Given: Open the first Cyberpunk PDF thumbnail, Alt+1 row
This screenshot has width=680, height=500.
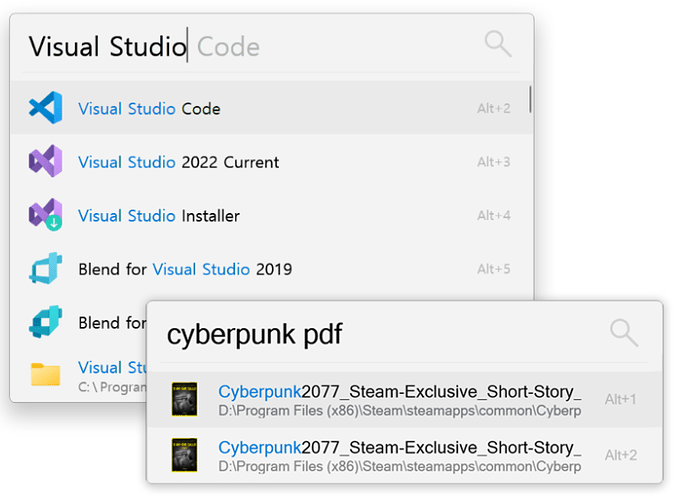Looking at the screenshot, I should point(184,399).
